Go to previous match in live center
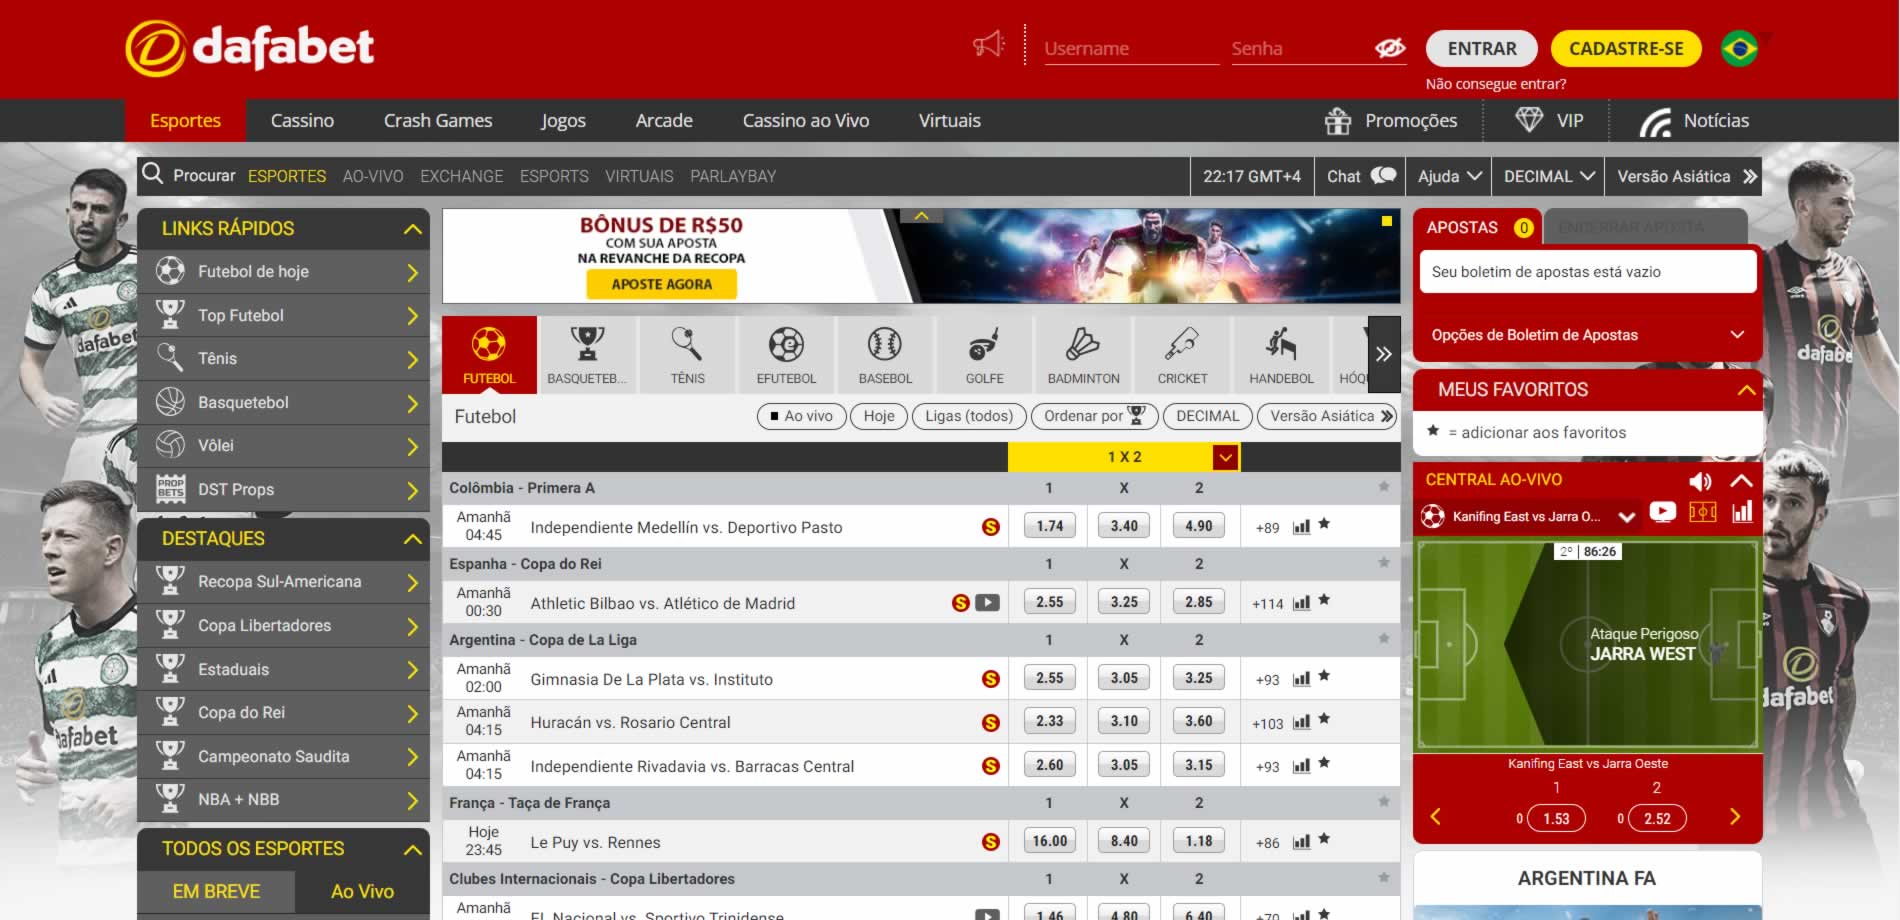The width and height of the screenshot is (1900, 920). point(1435,817)
